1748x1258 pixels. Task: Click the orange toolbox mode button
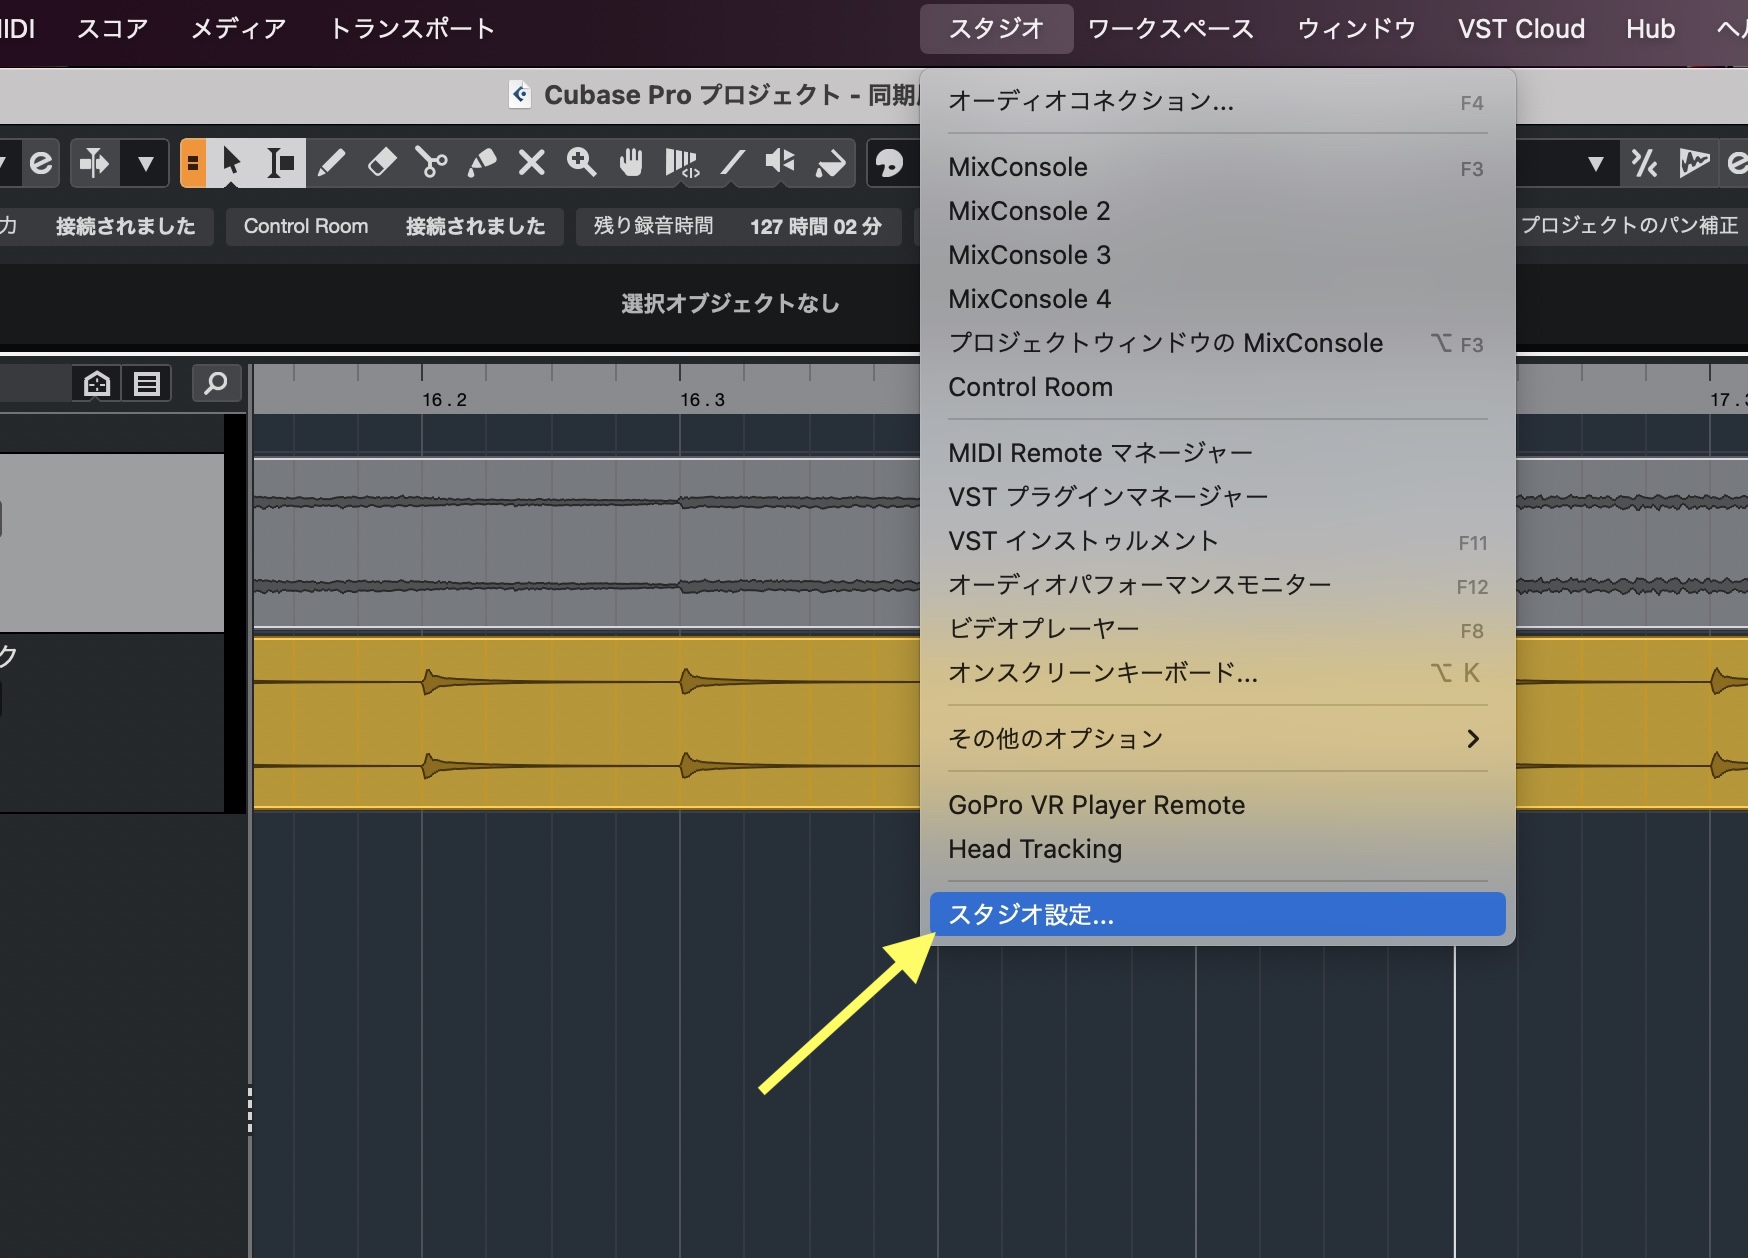click(x=193, y=162)
